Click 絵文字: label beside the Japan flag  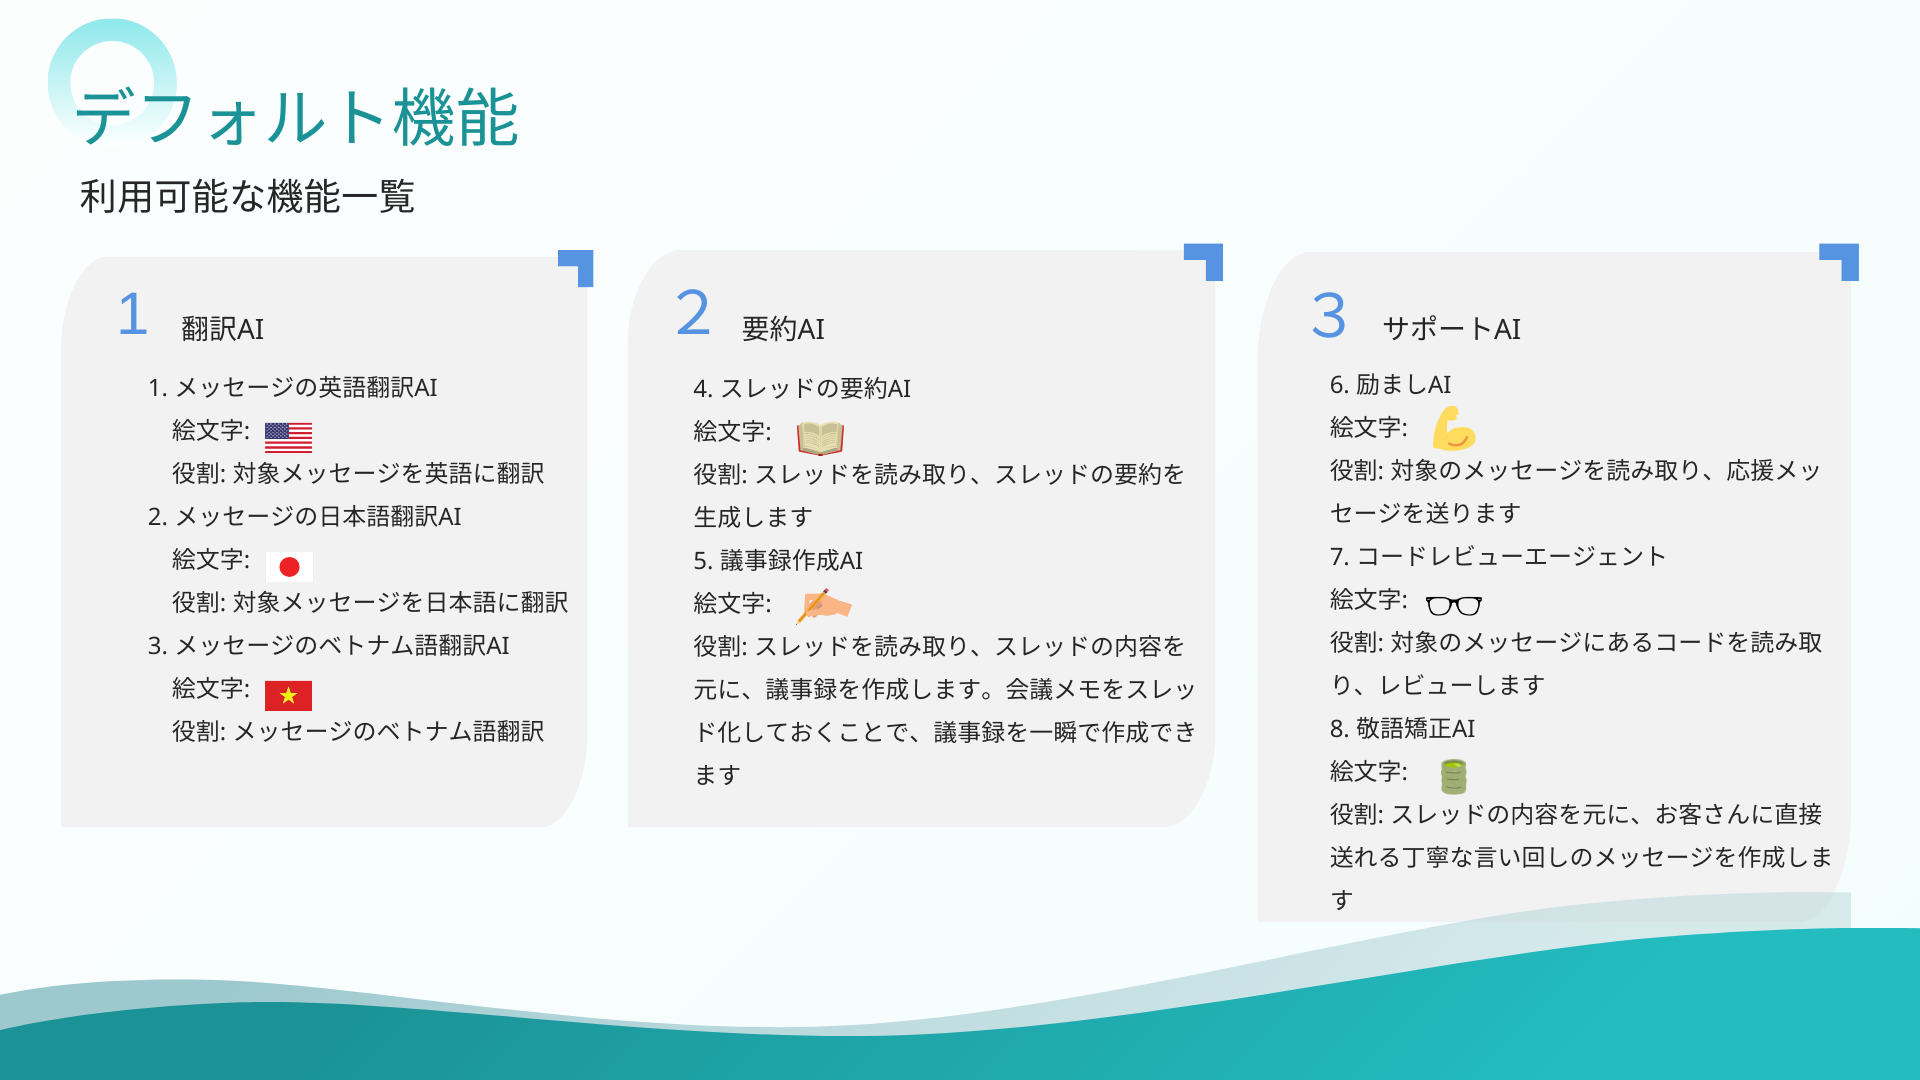[211, 559]
